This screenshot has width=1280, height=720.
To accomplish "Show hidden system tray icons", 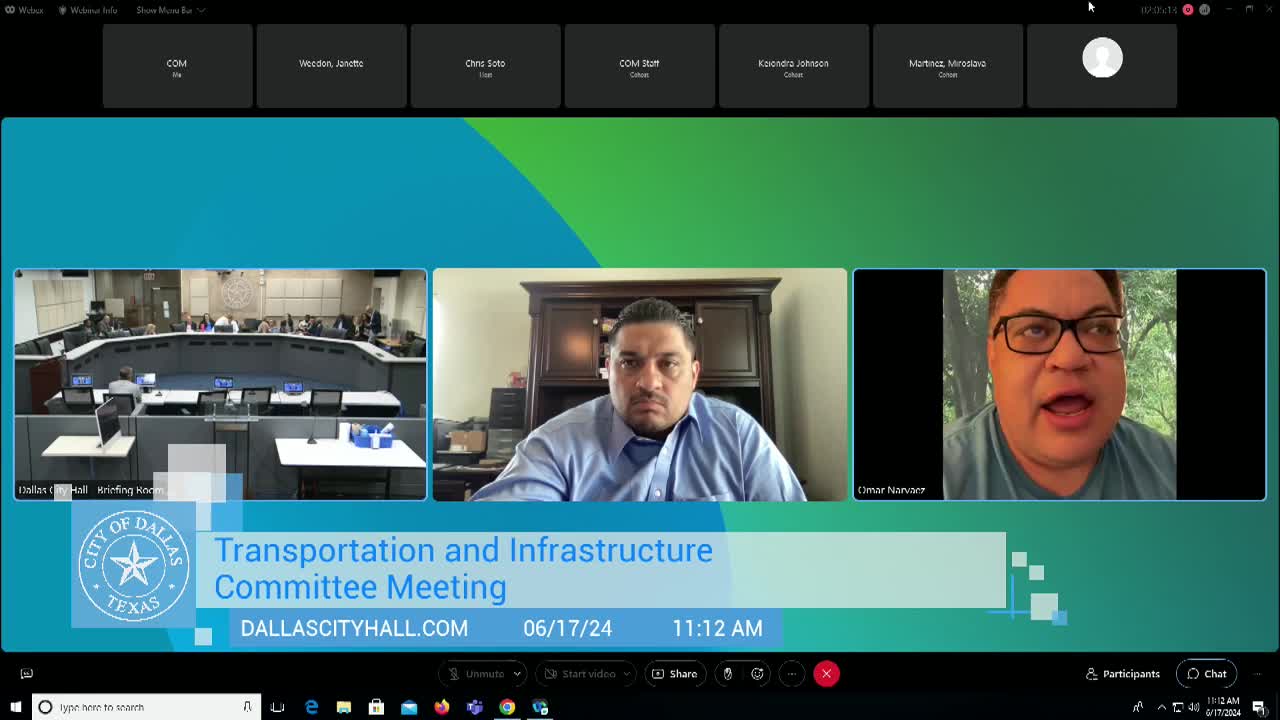I will [x=1161, y=707].
